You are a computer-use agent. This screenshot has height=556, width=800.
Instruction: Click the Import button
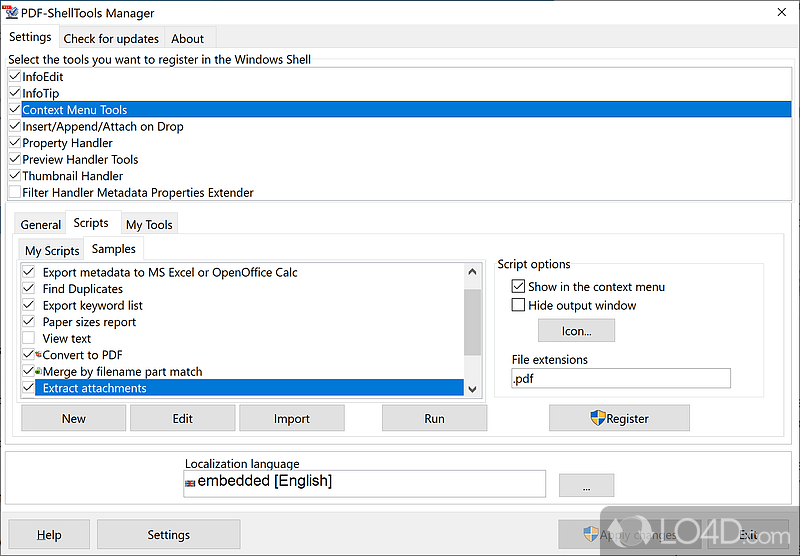coord(292,418)
